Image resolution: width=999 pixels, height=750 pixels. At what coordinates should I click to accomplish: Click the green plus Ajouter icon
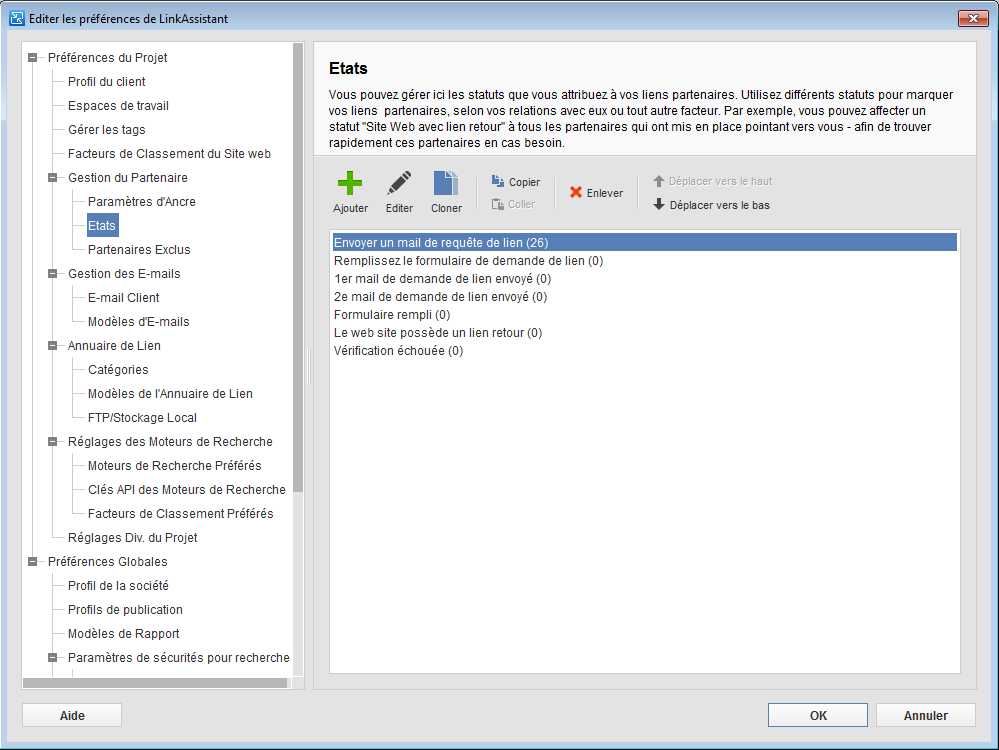click(350, 184)
